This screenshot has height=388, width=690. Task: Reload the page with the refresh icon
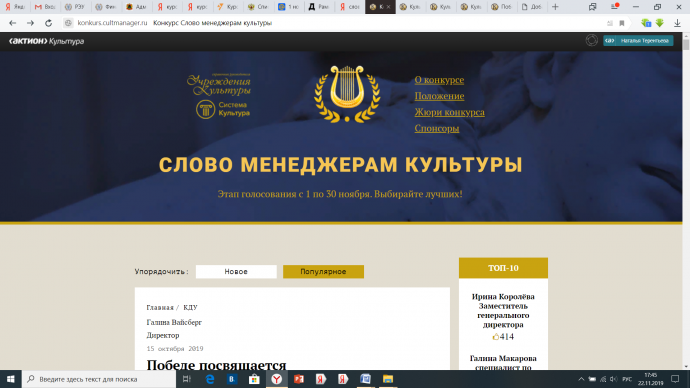(x=48, y=23)
